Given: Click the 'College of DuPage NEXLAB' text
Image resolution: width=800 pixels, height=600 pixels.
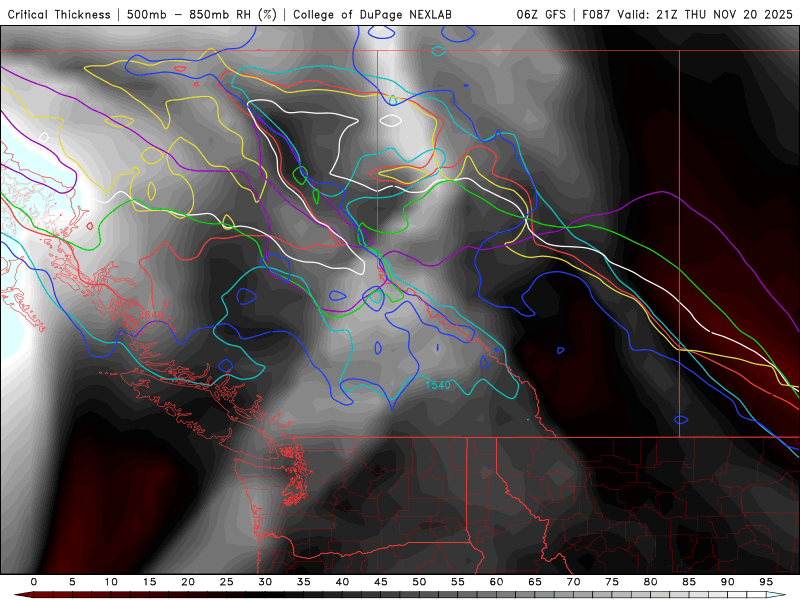Looking at the screenshot, I should [372, 14].
